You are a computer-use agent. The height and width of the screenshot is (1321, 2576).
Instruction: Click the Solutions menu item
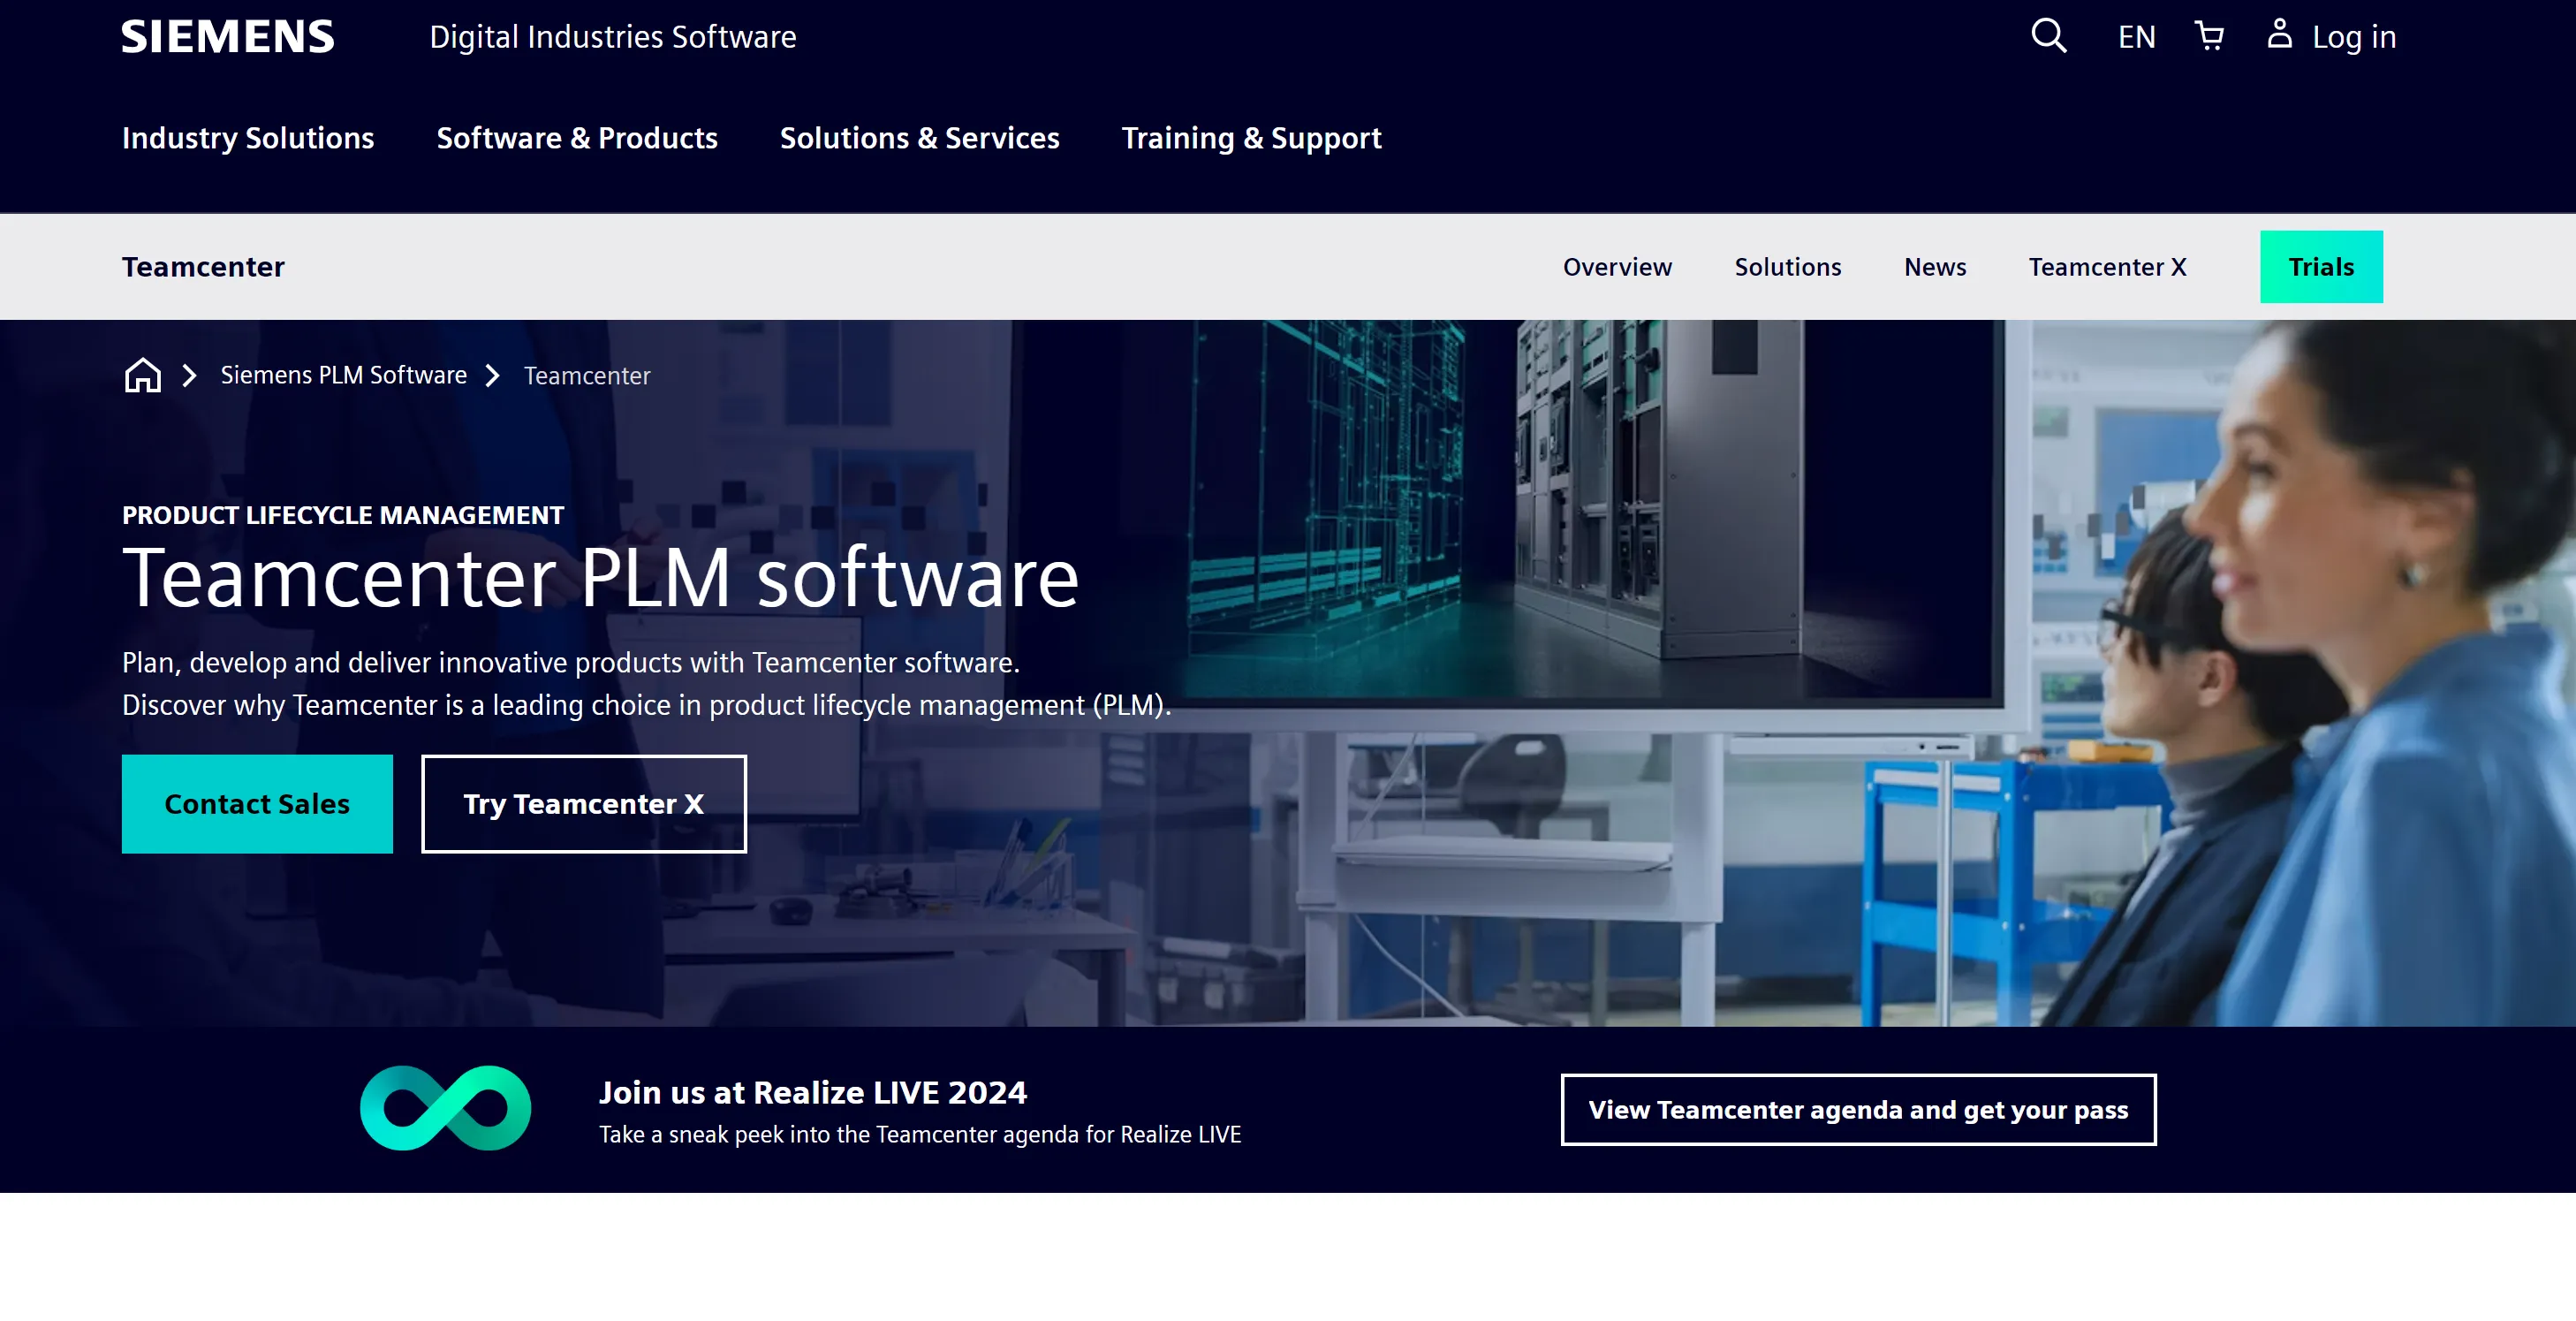(x=1788, y=266)
